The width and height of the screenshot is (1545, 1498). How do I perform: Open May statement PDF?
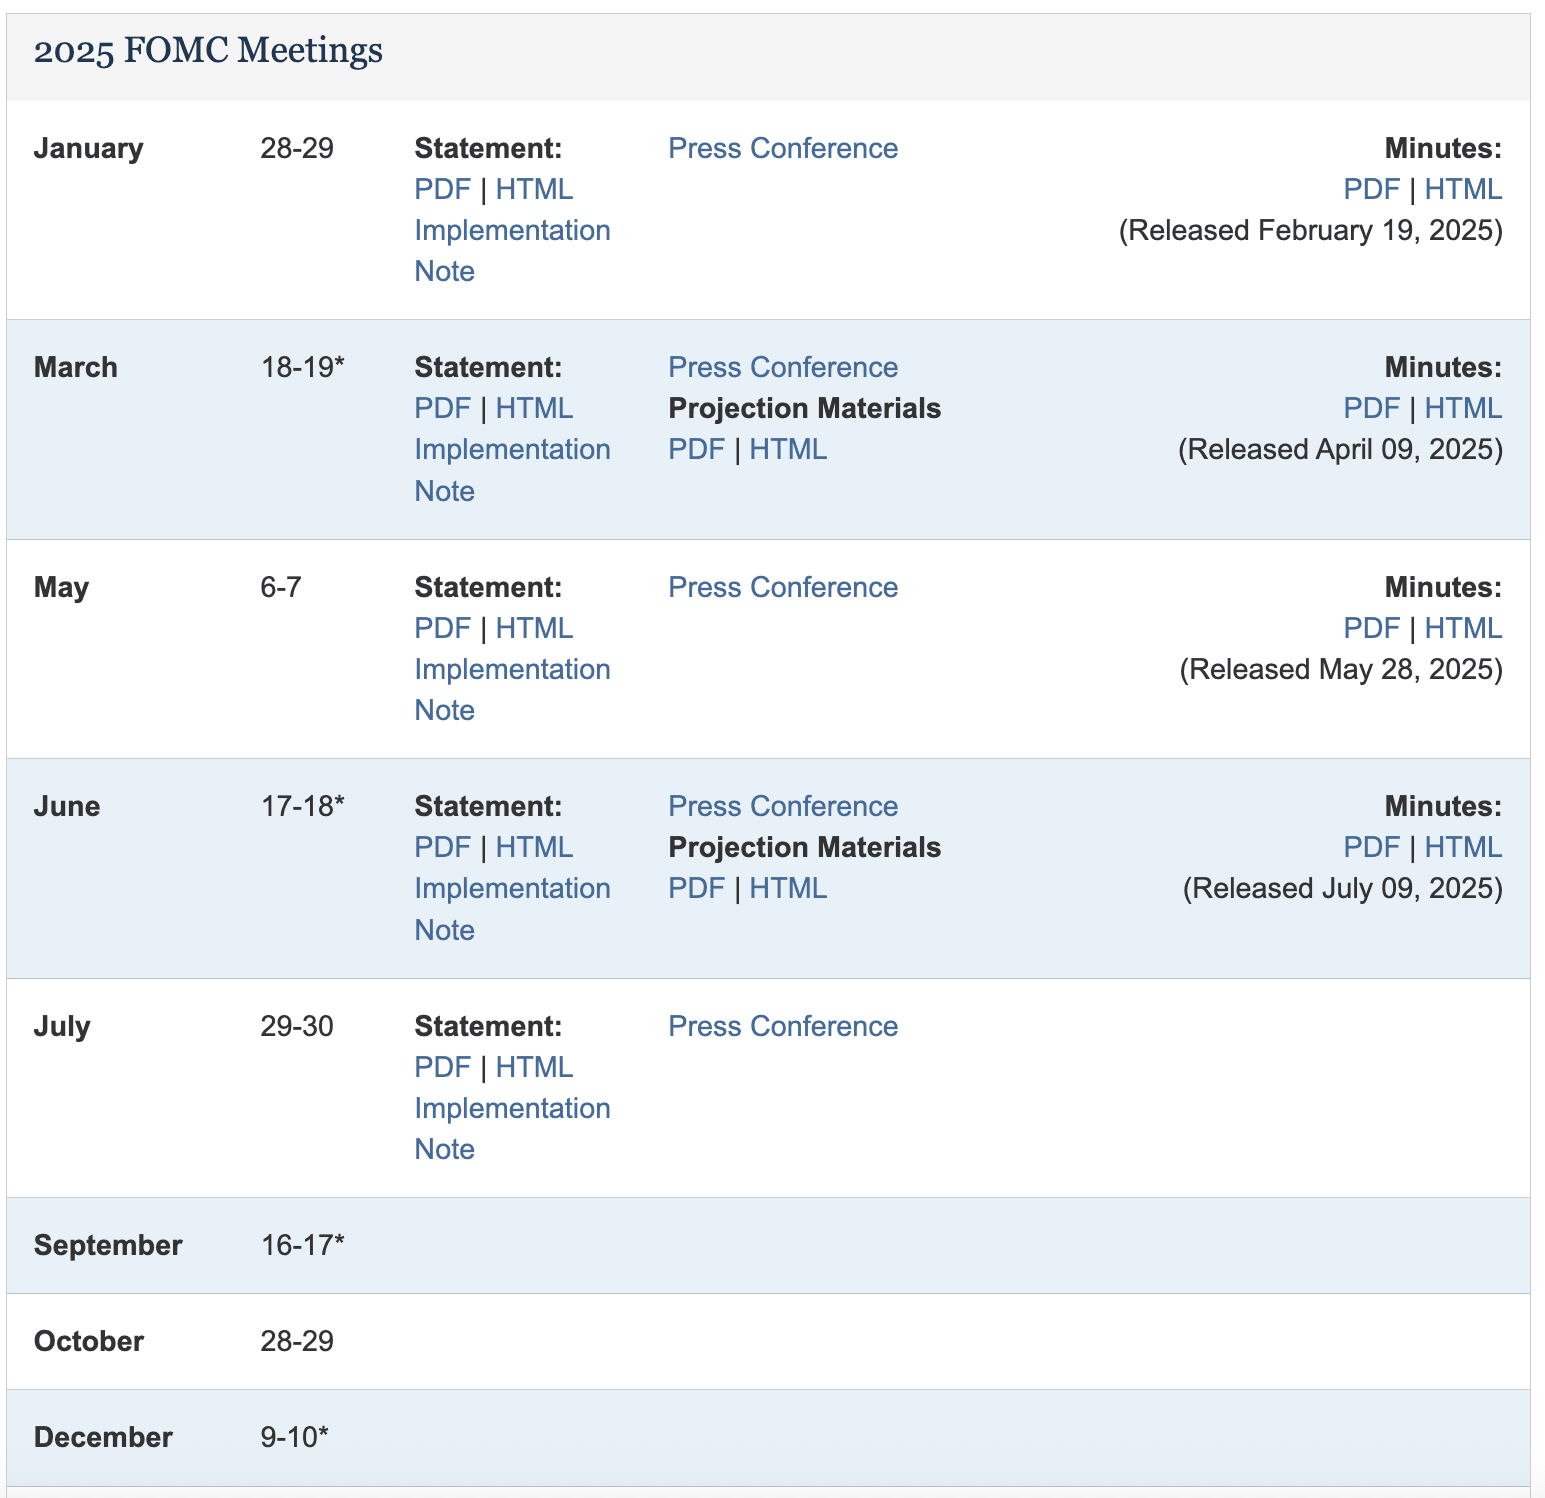pos(442,628)
